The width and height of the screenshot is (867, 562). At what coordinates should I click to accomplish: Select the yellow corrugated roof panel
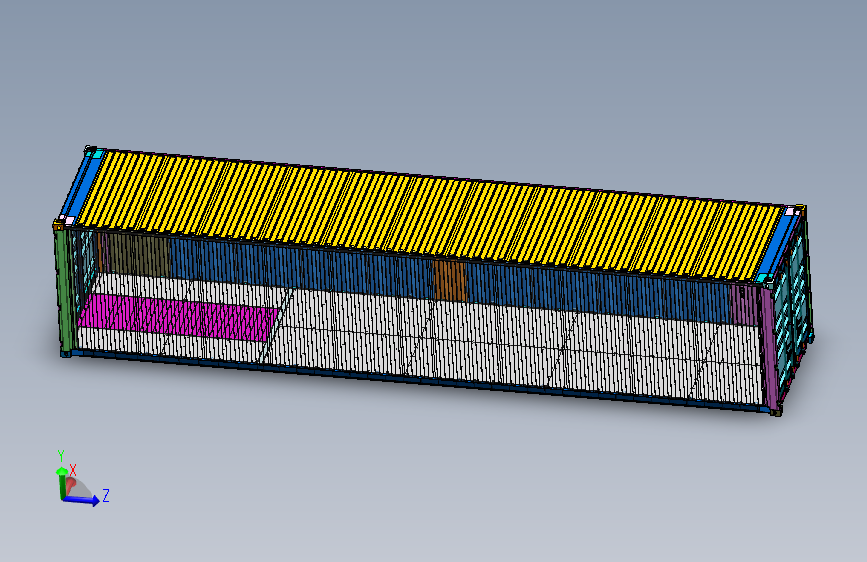[429, 215]
